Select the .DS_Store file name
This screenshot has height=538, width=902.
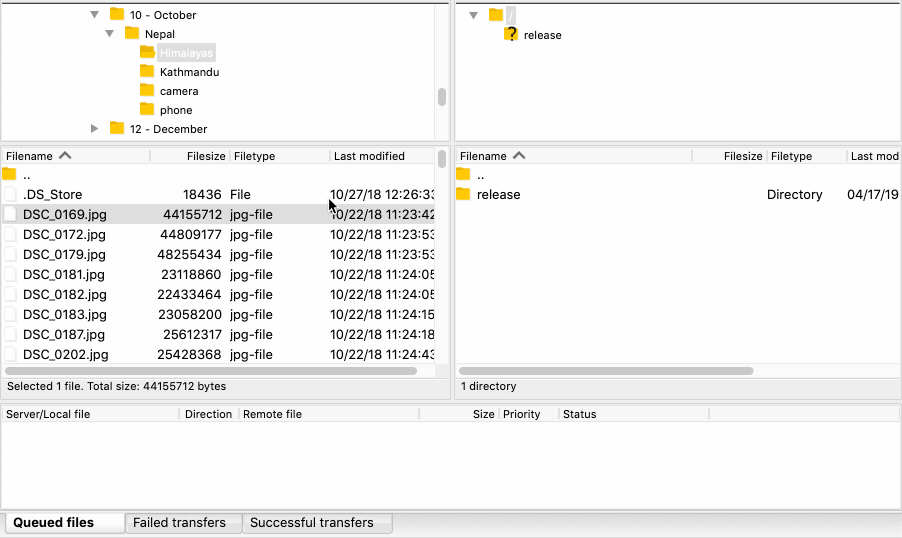pyautogui.click(x=52, y=194)
